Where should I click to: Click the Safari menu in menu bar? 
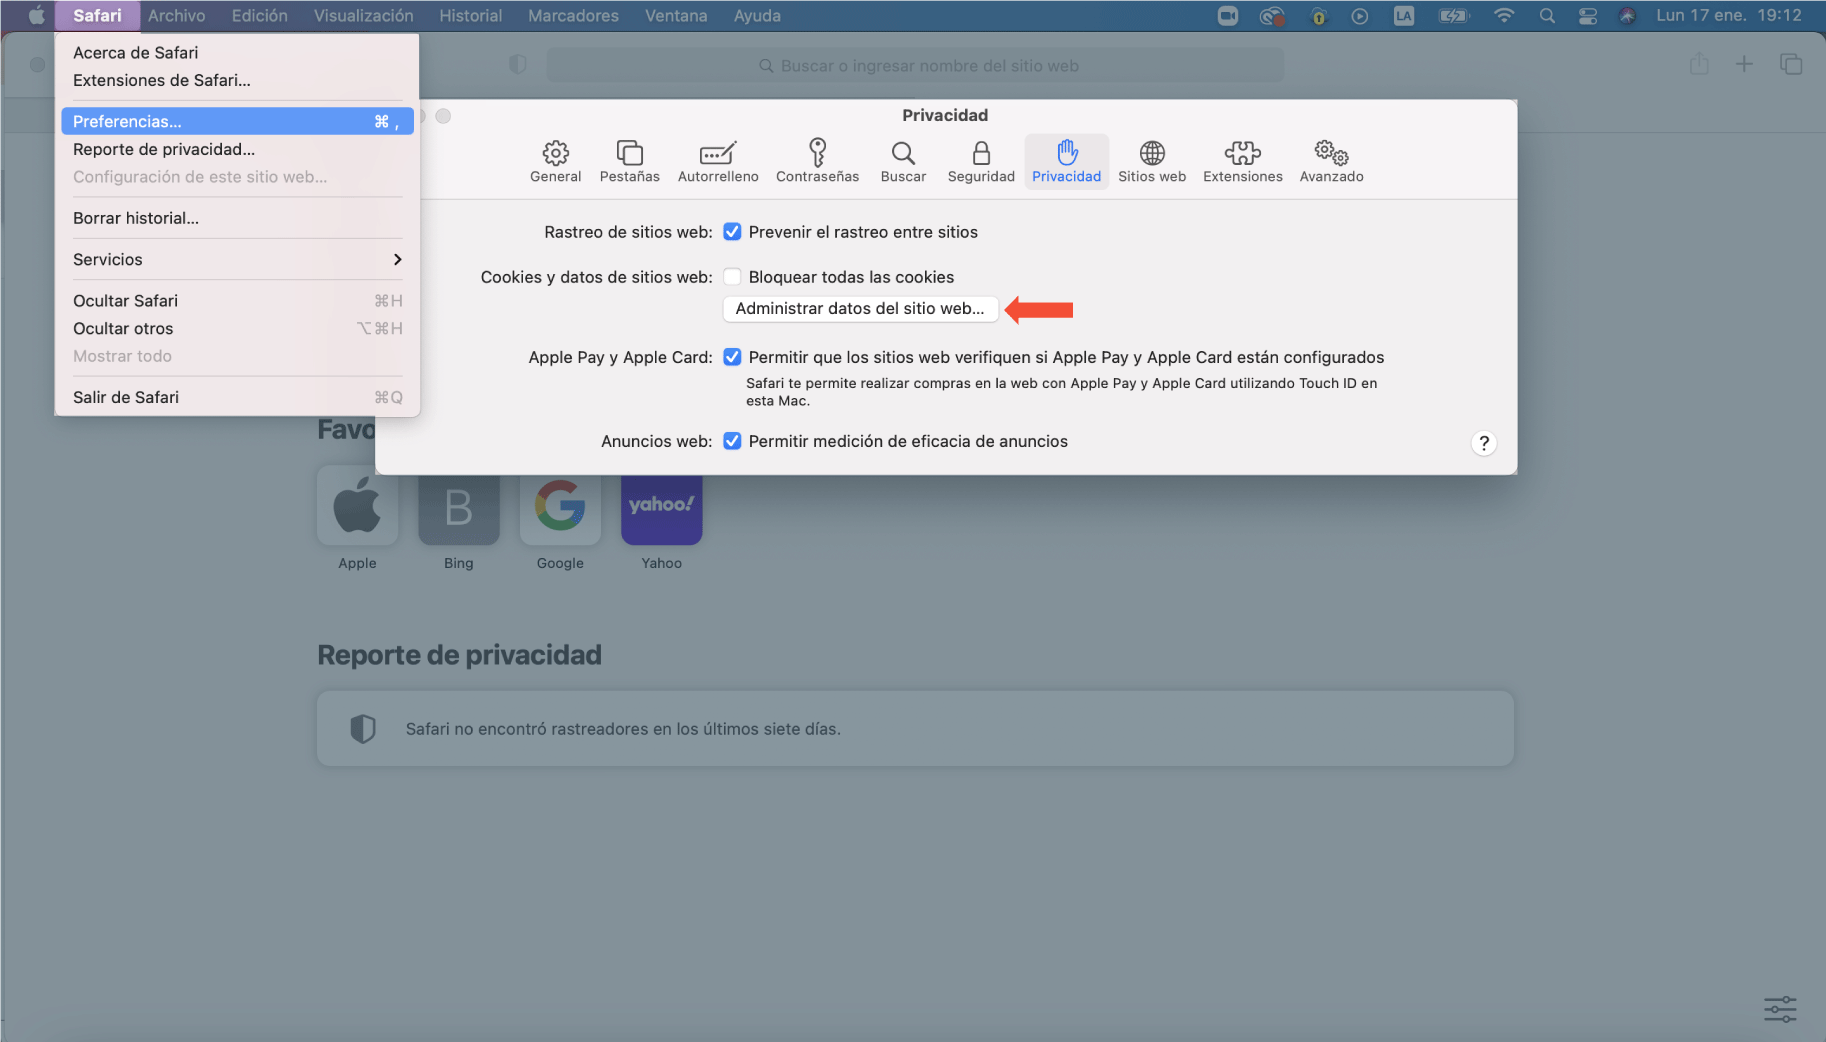97,16
